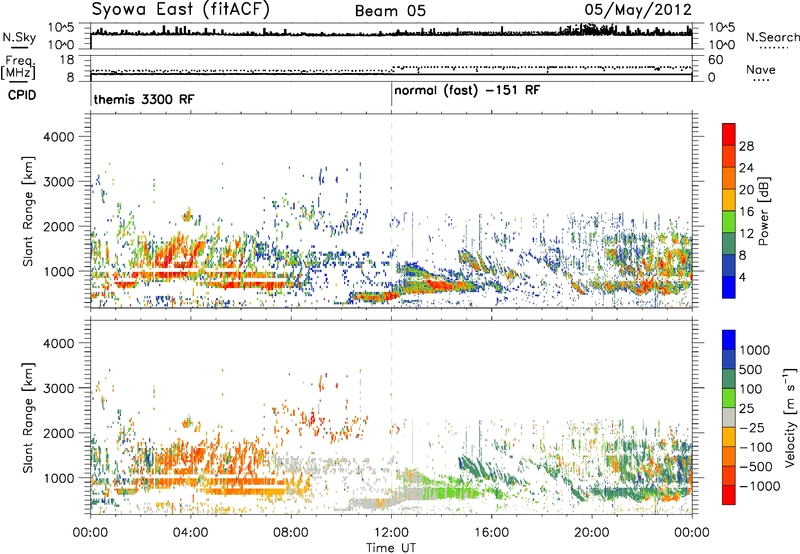Click the blue bottom of power color bar
800x554 pixels.
pos(729,288)
